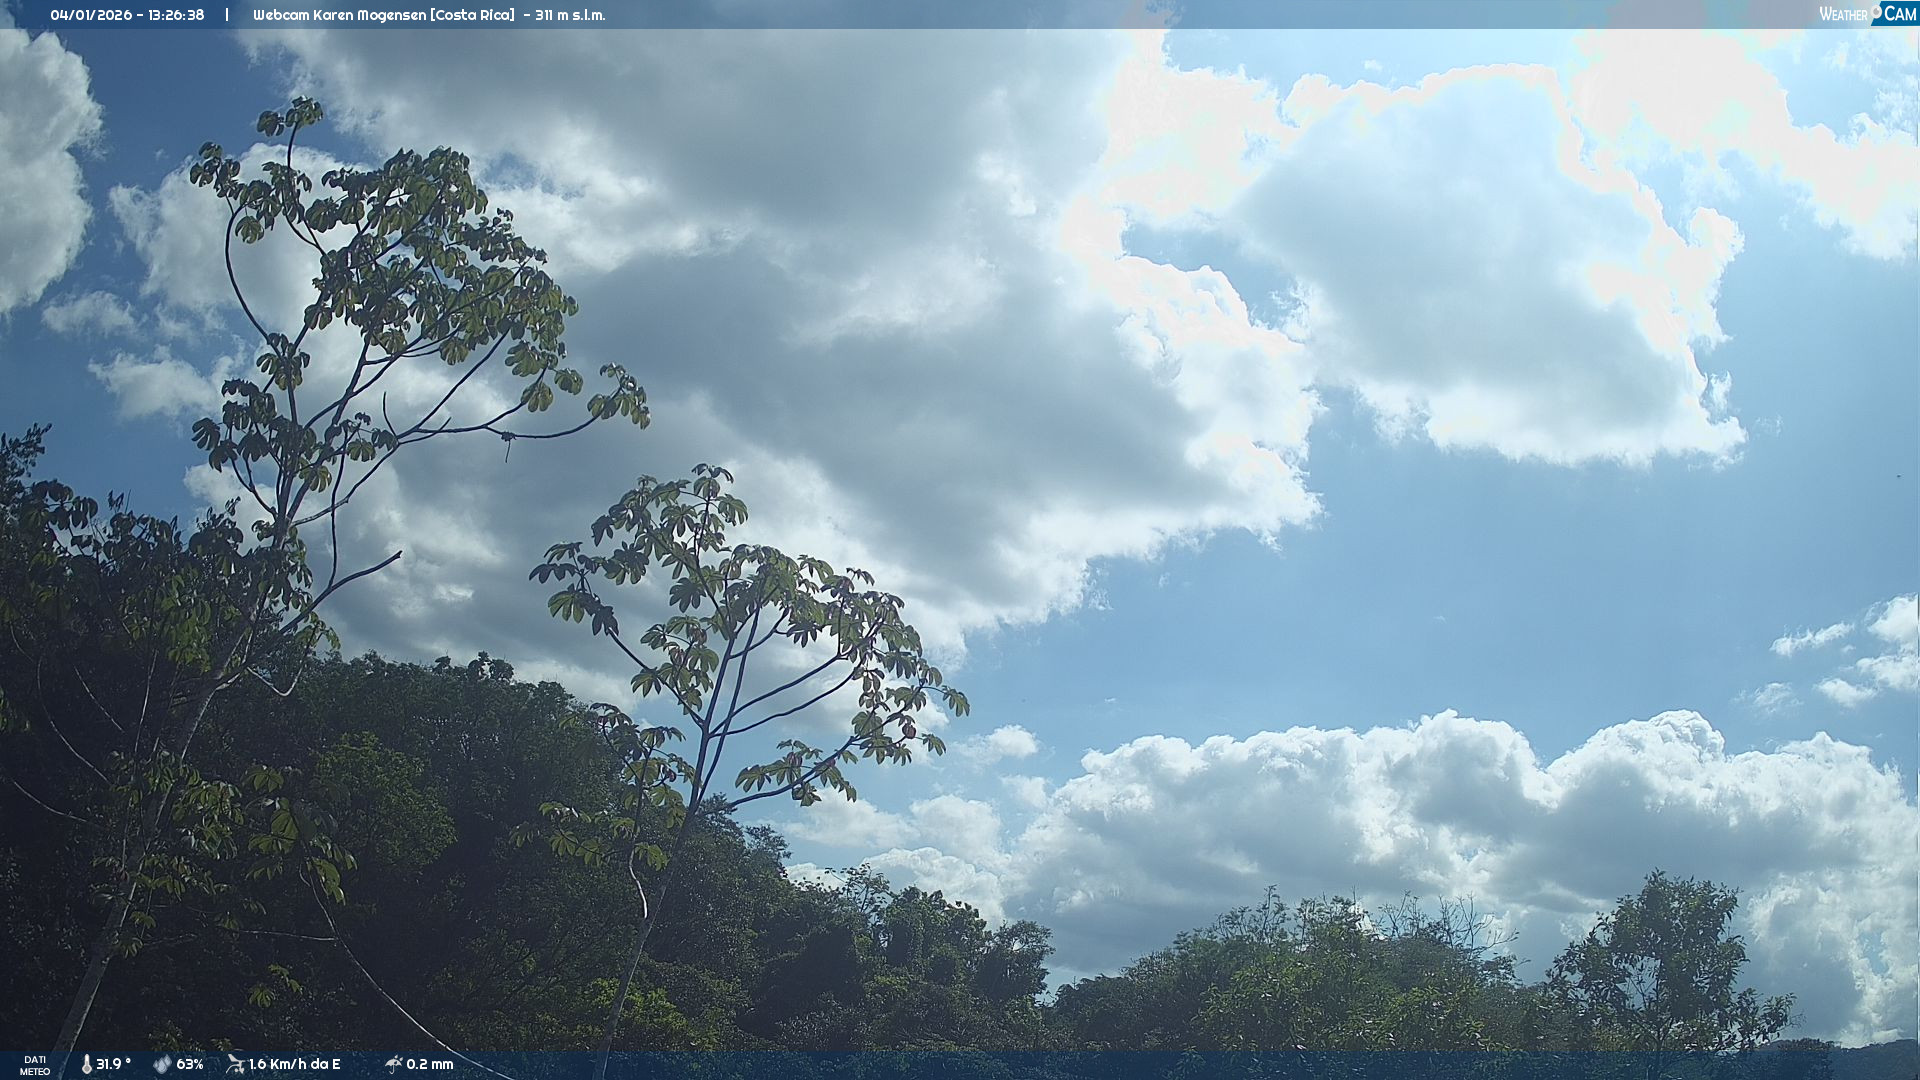This screenshot has width=1920, height=1080.
Task: Click the 1.6 Km/h da E wind reading
Action: [294, 1064]
